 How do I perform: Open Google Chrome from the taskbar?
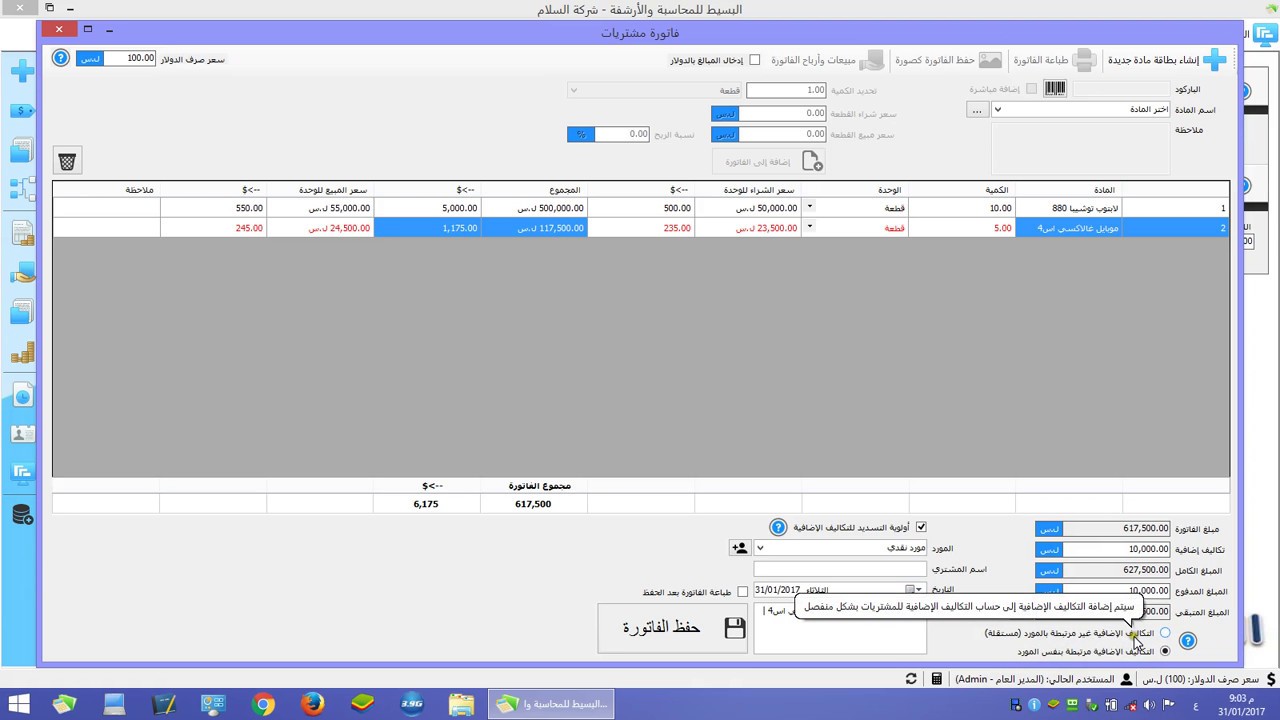click(x=263, y=704)
